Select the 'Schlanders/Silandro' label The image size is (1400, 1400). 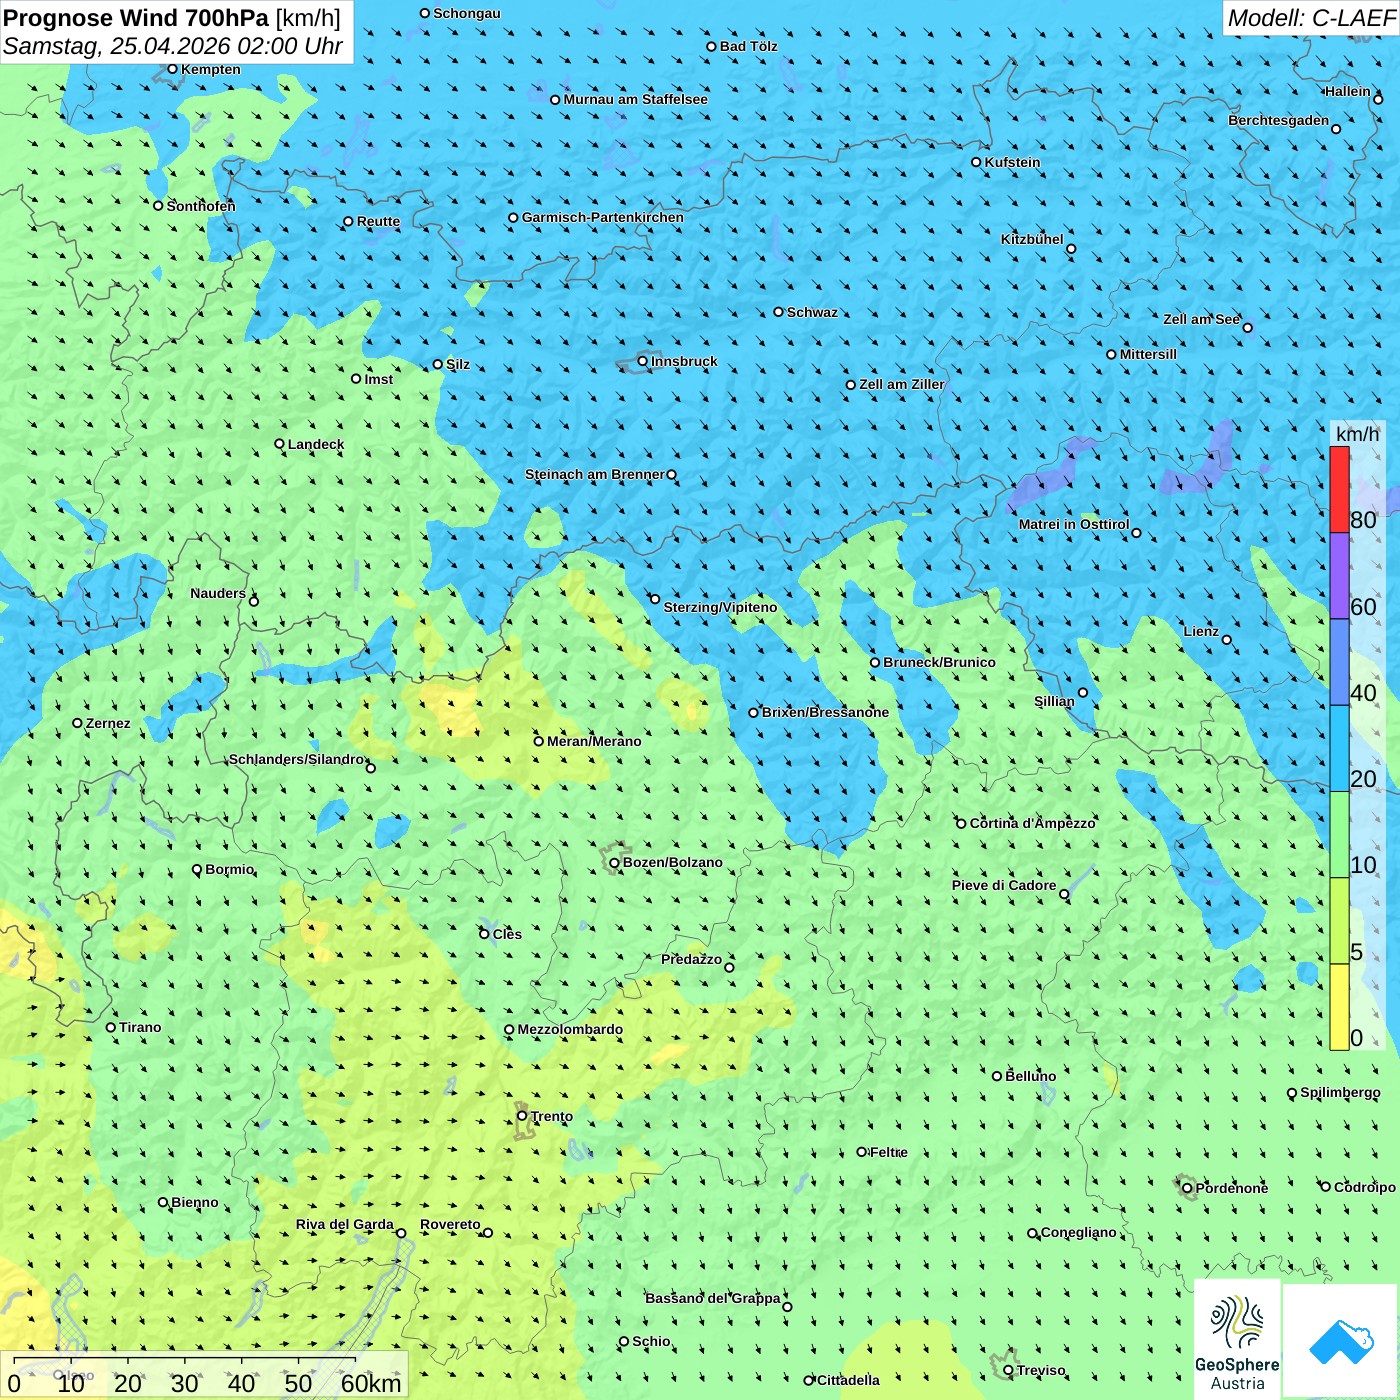pyautogui.click(x=296, y=759)
